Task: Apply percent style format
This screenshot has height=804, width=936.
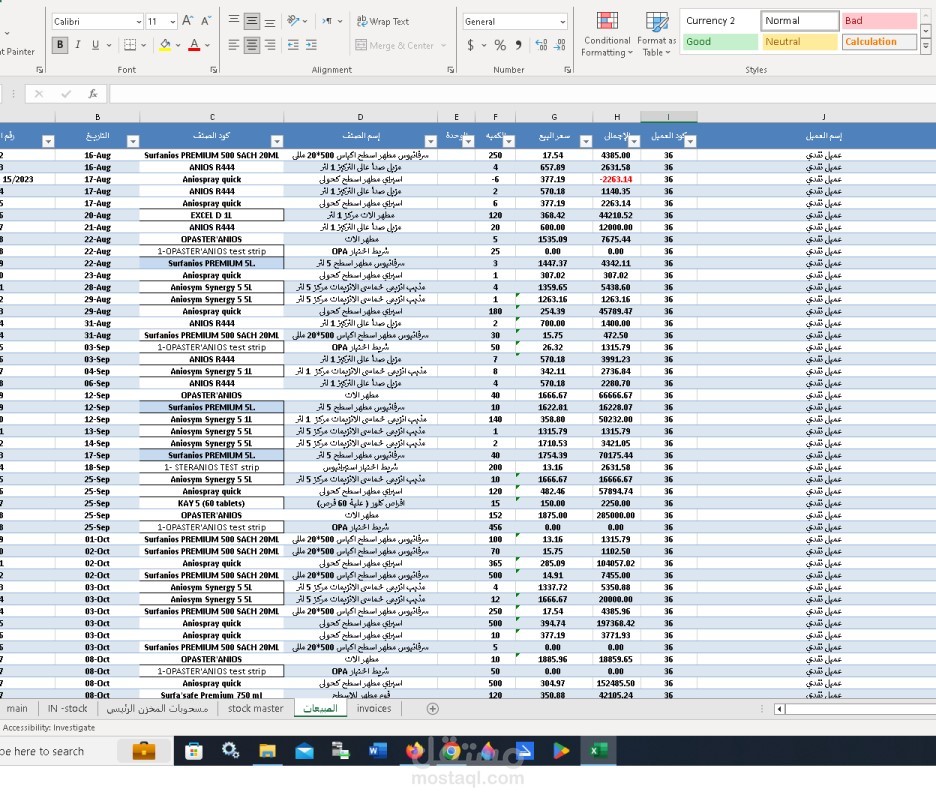Action: tap(500, 45)
